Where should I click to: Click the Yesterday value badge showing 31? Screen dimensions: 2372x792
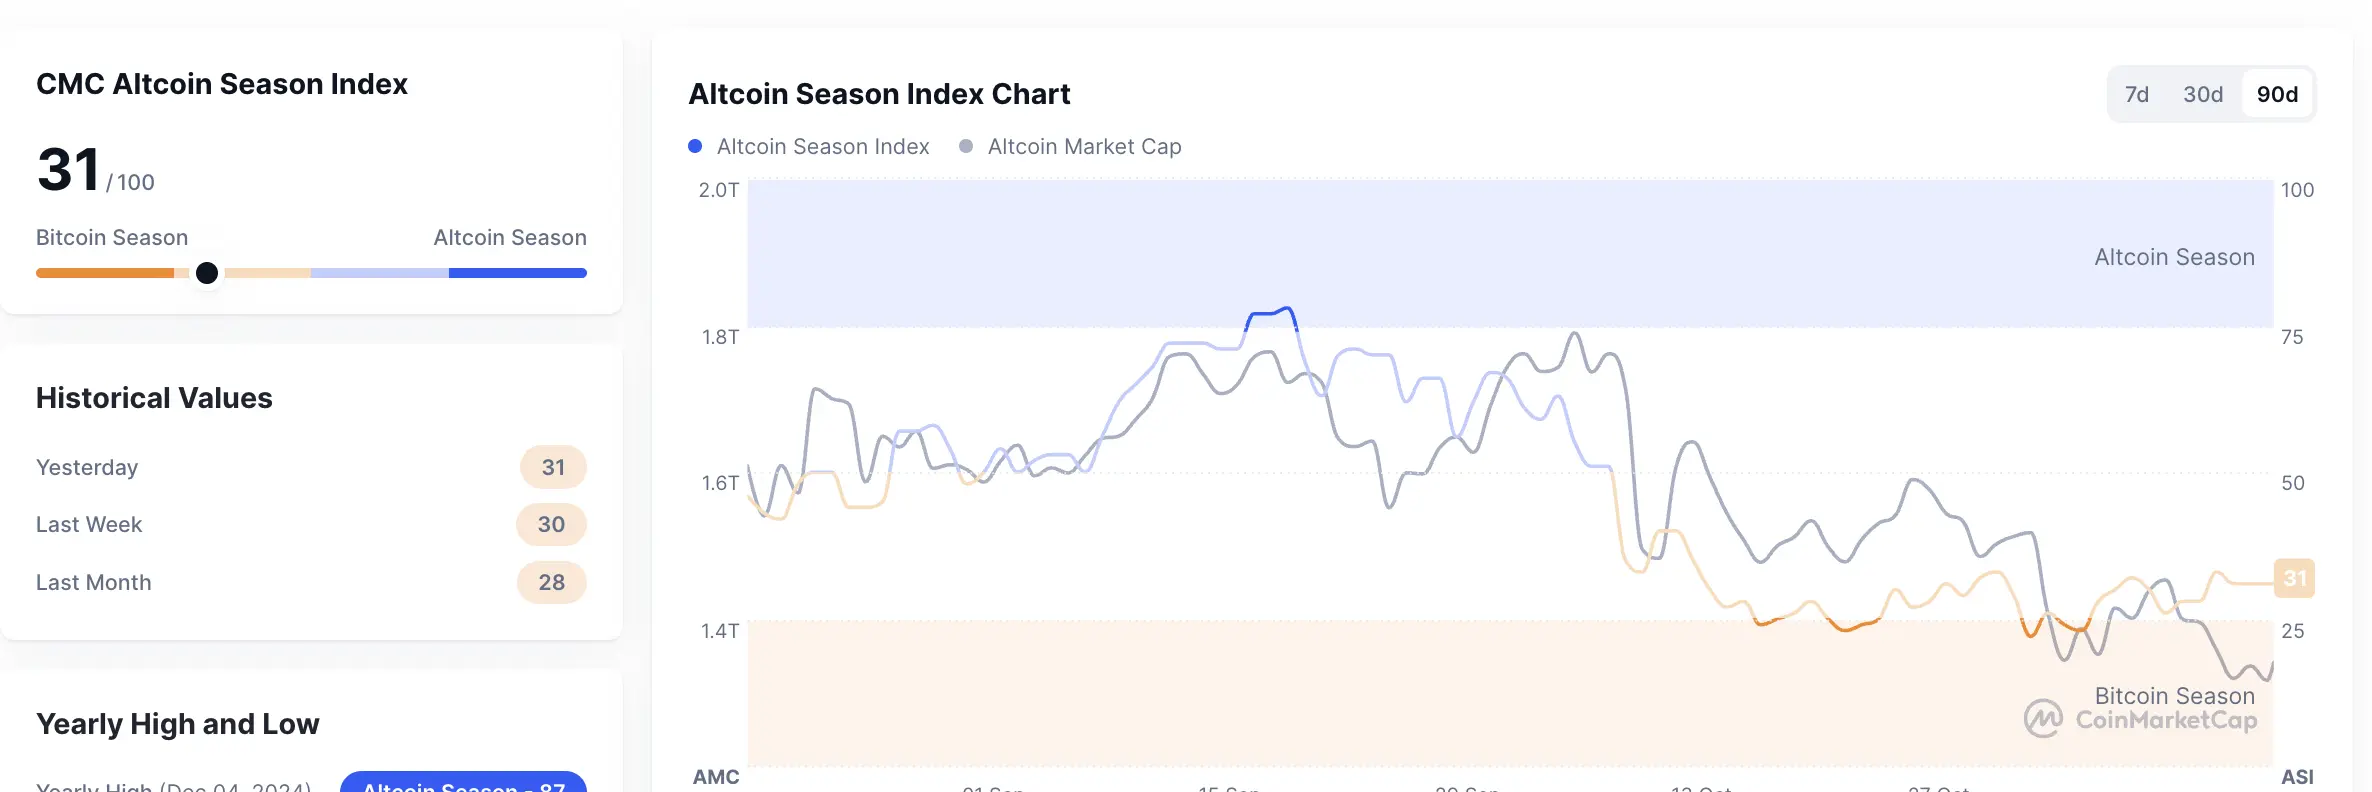click(x=552, y=466)
